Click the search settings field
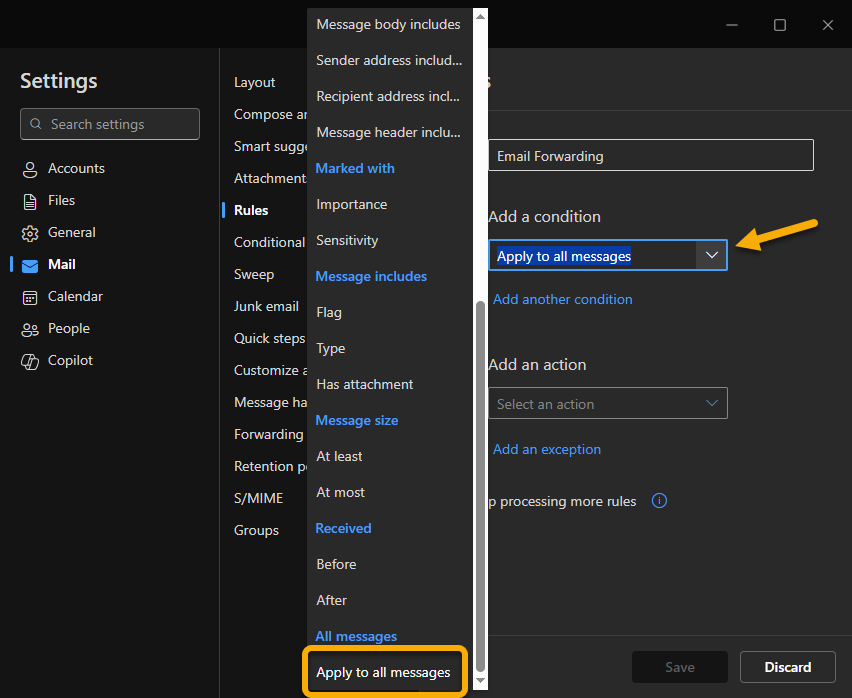The height and width of the screenshot is (698, 852). (109, 124)
